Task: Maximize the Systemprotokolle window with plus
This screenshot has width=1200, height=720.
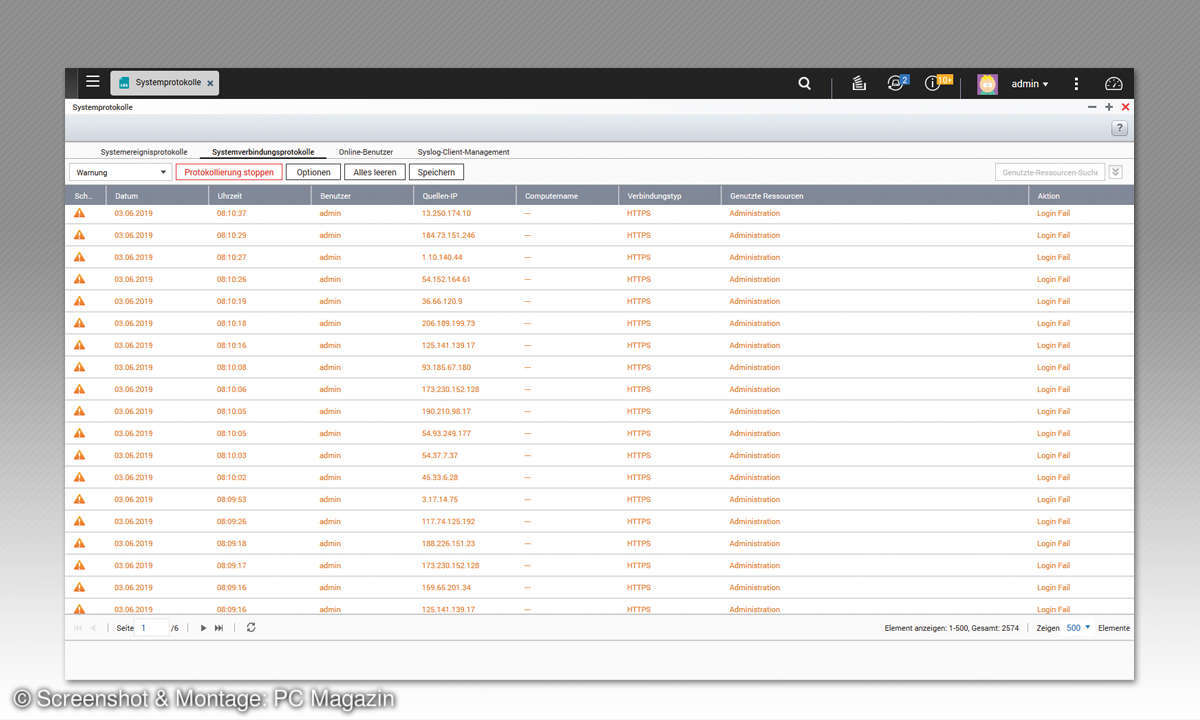Action: (x=1109, y=107)
